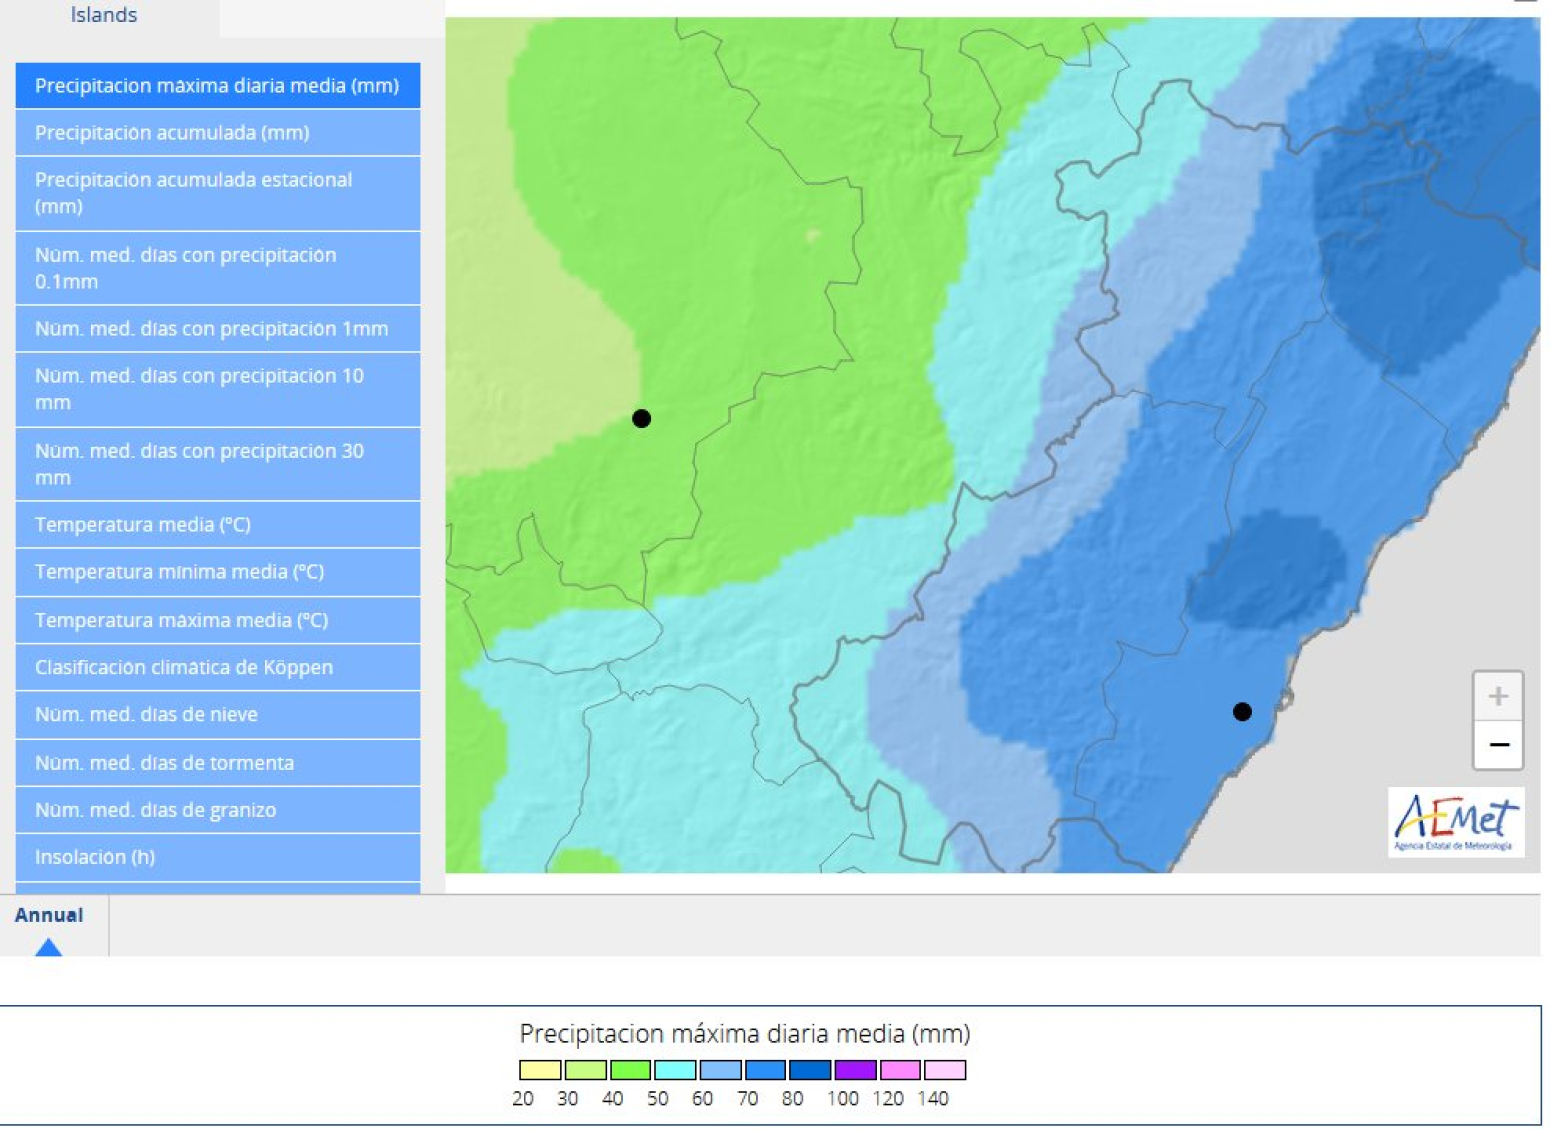Click the pale yellow 20 legend swatch
Screen dimensions: 1550x1132
pyautogui.click(x=540, y=1070)
